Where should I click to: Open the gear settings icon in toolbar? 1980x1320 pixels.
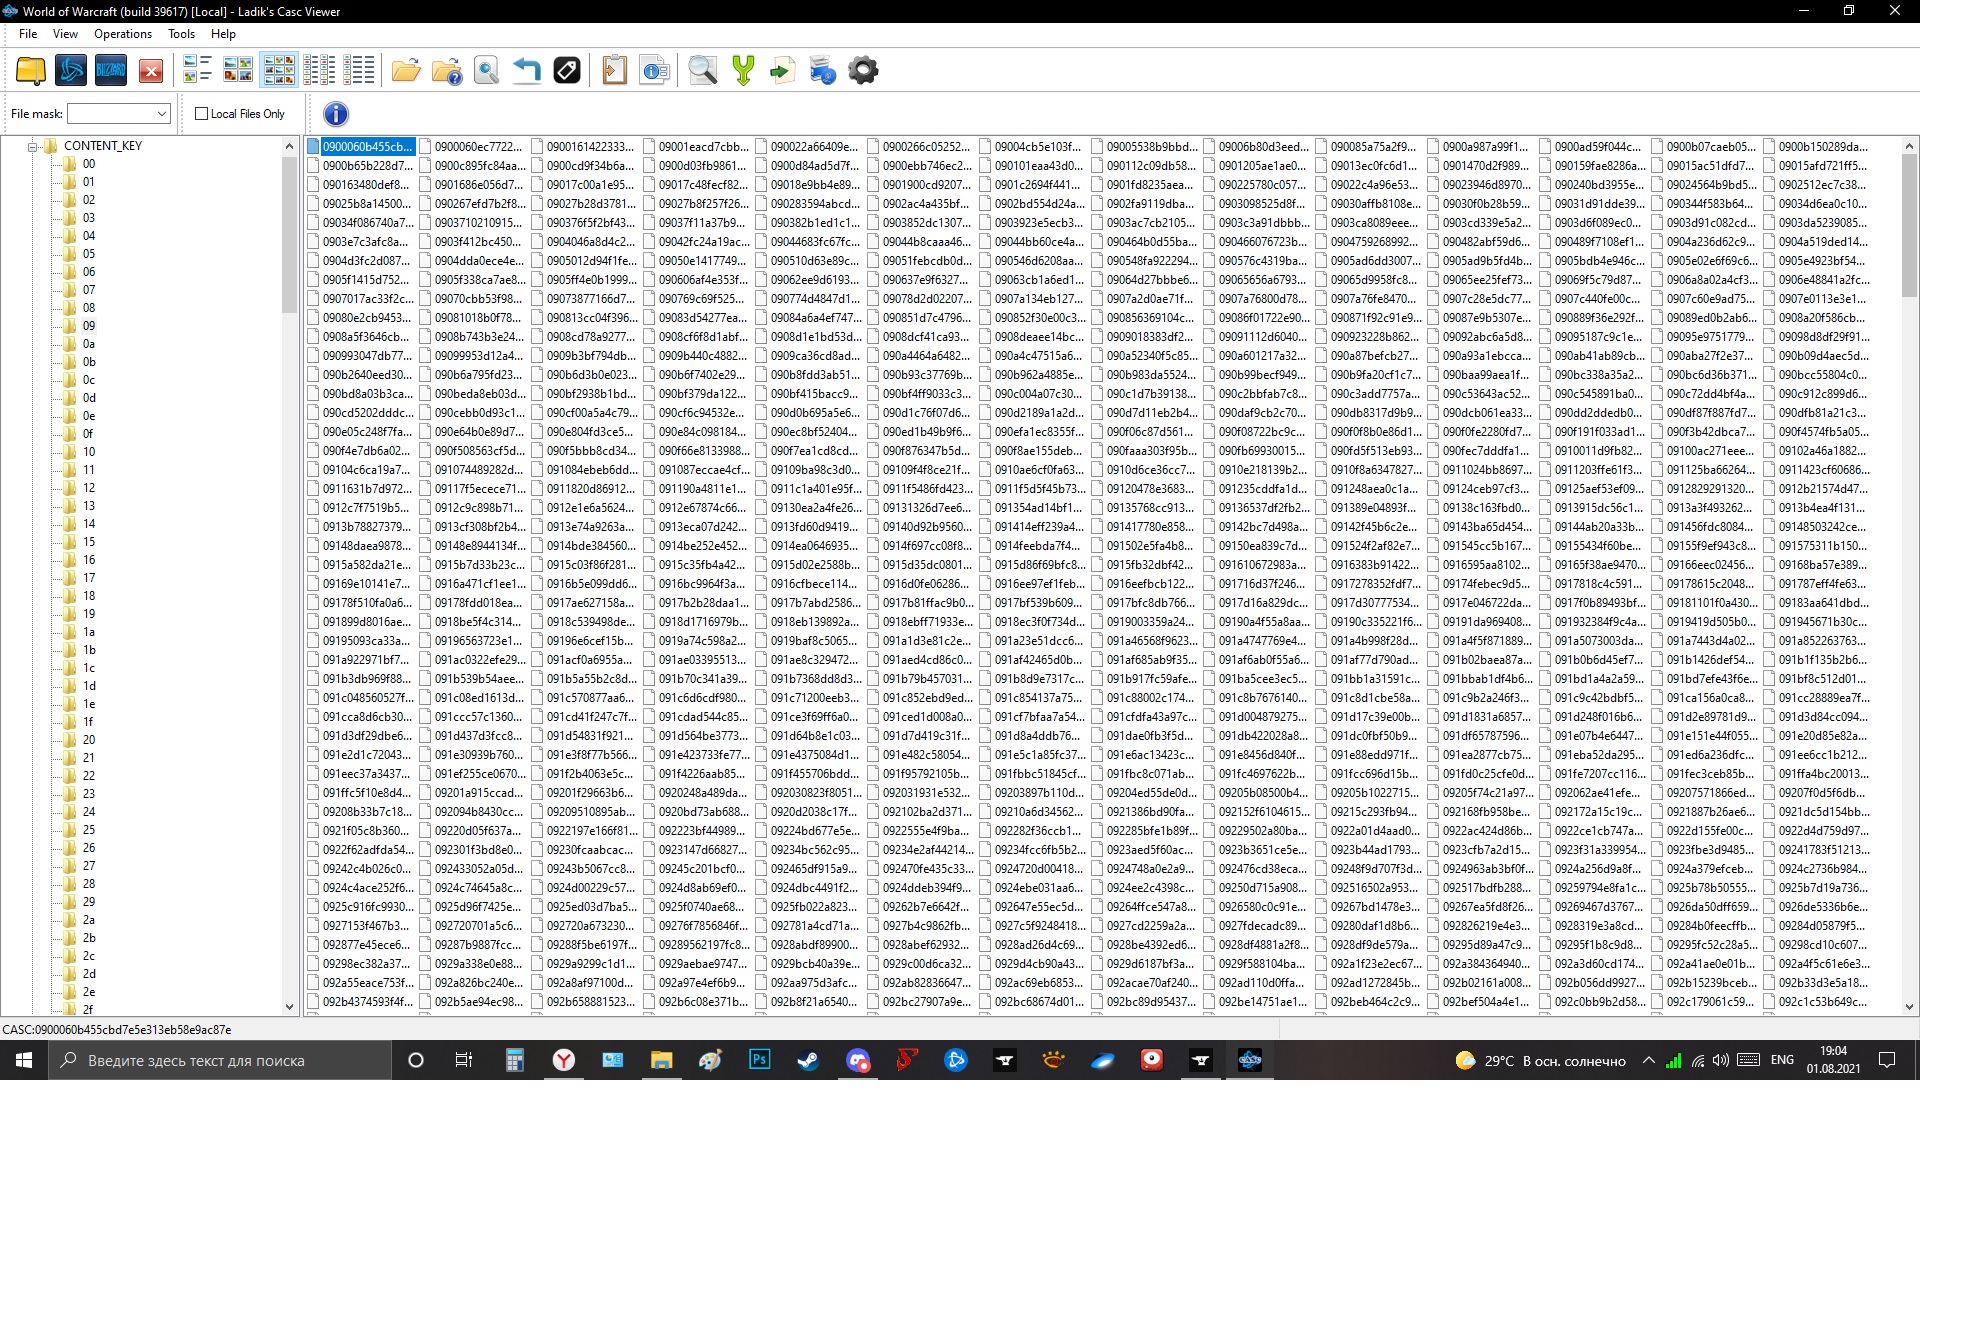pyautogui.click(x=863, y=70)
